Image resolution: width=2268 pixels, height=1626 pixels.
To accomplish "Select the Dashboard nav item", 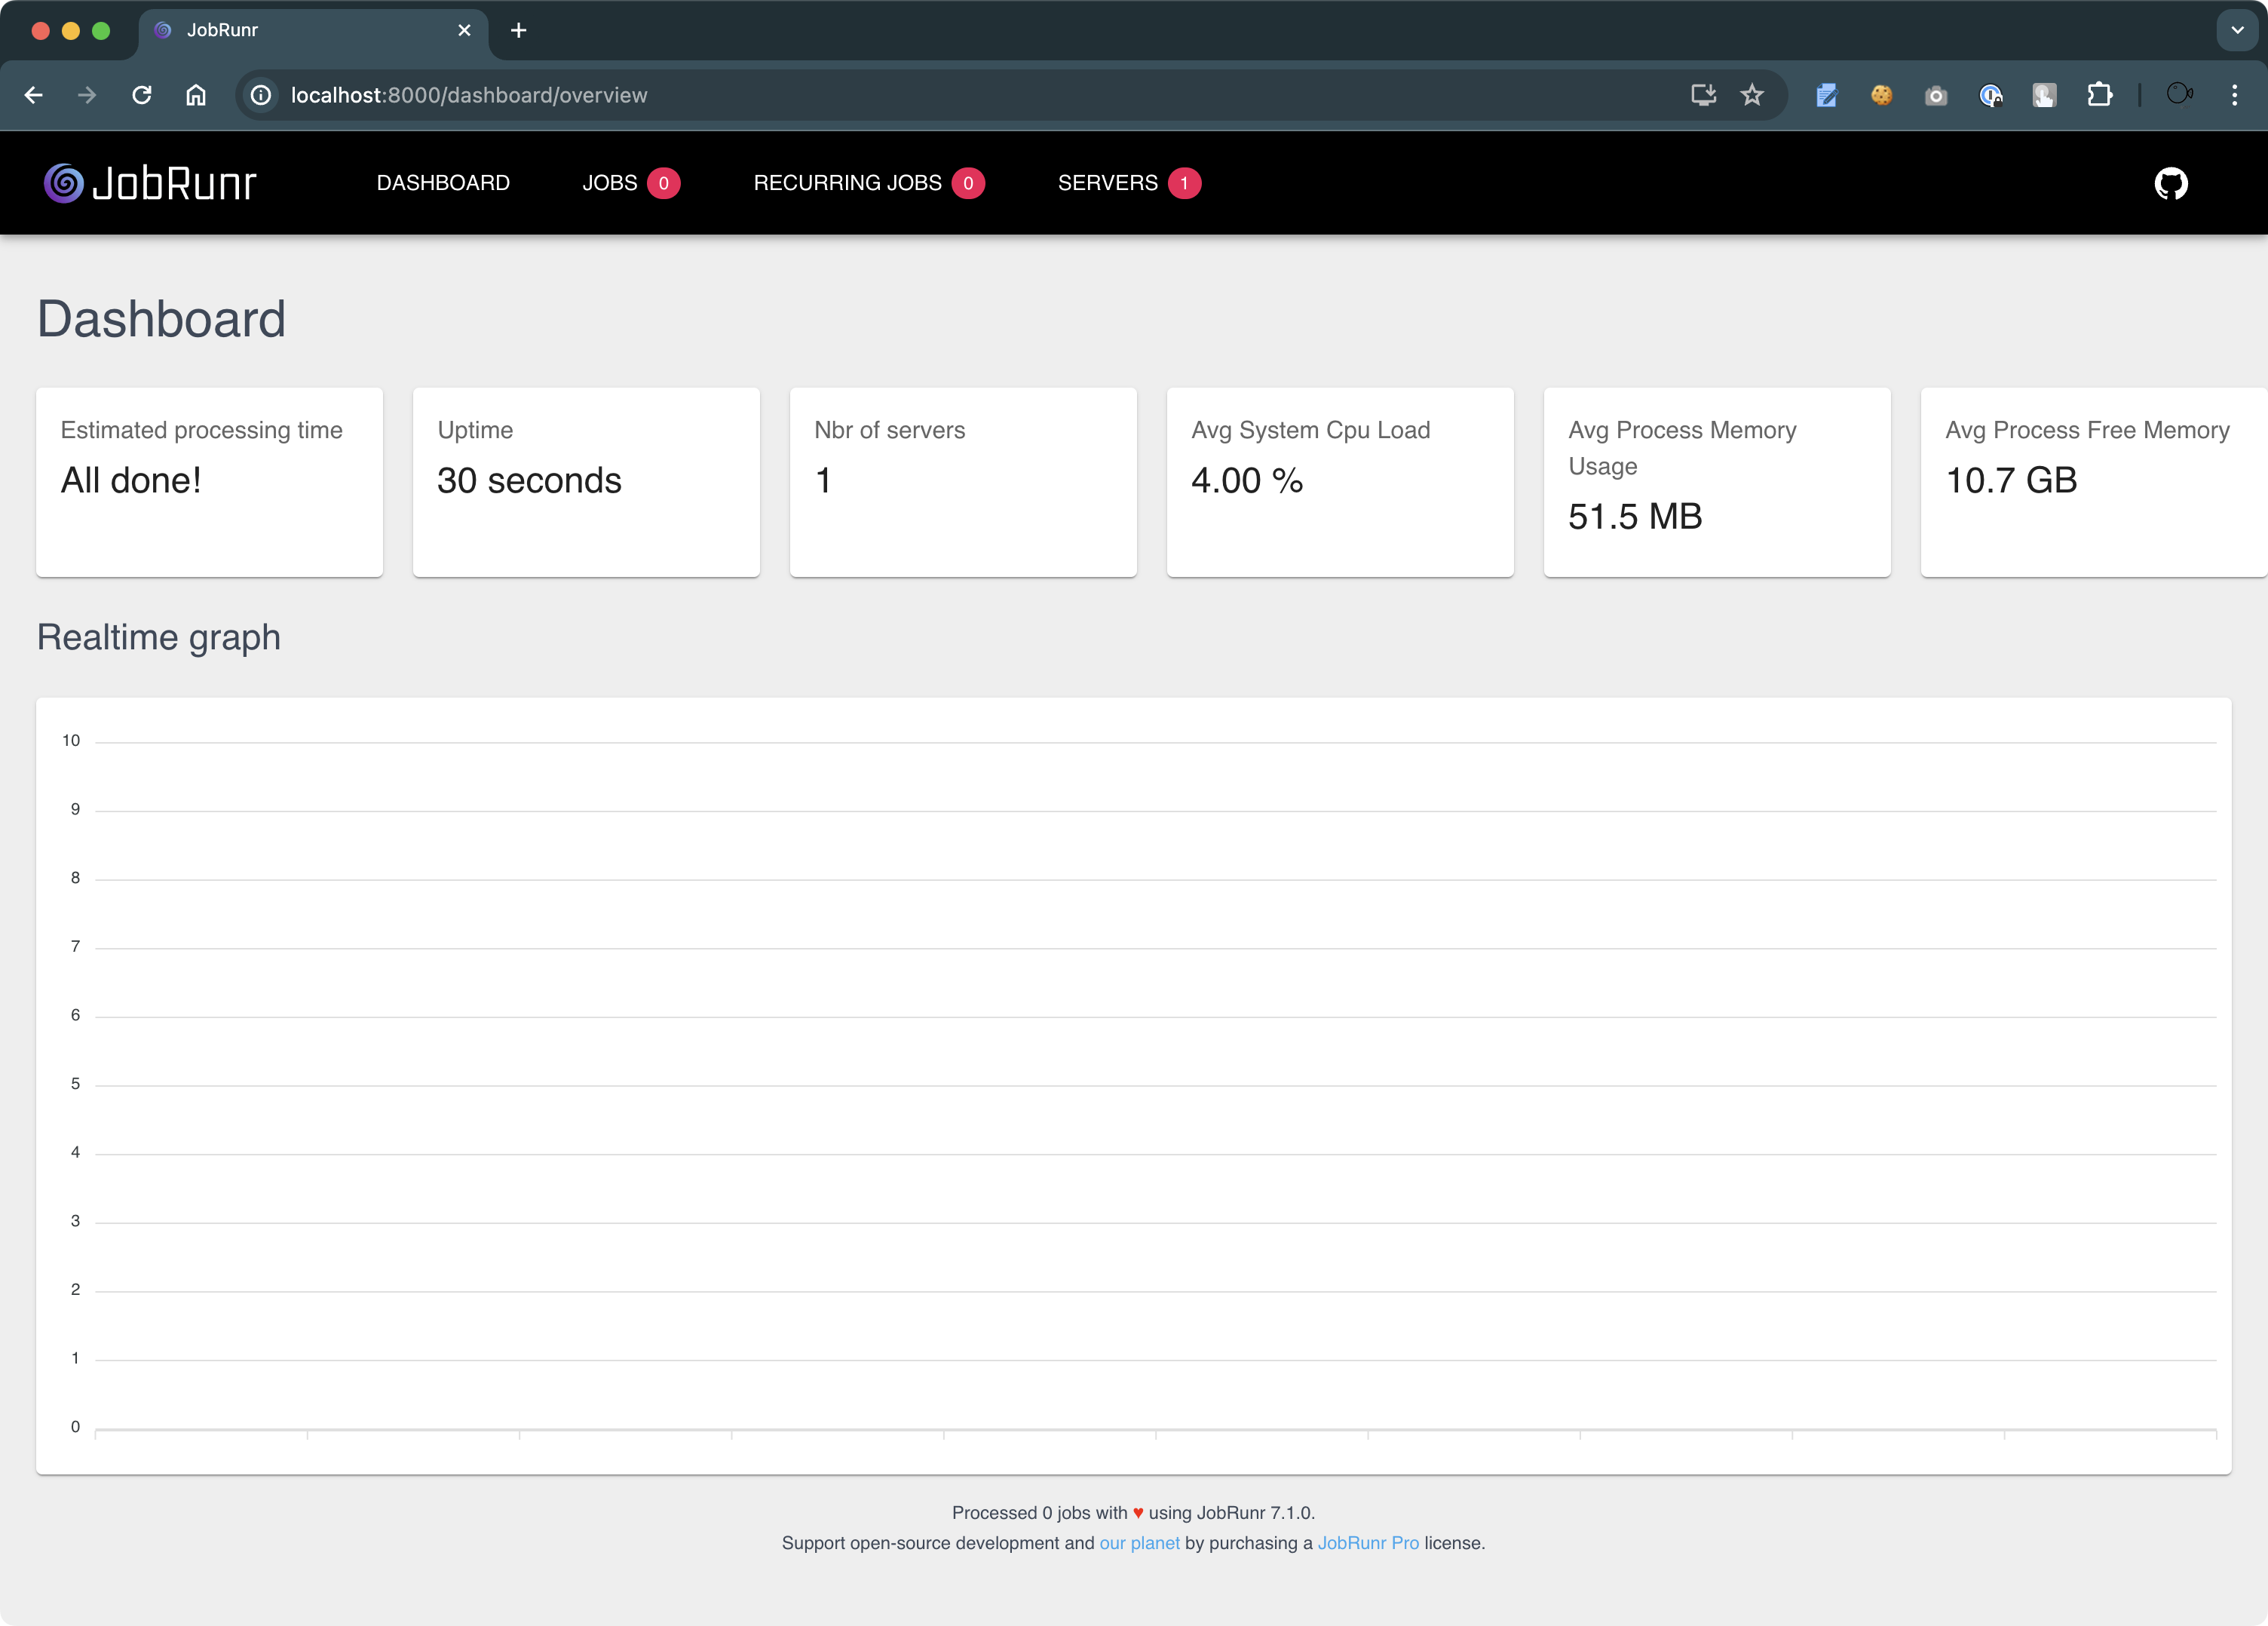I will click(x=443, y=183).
